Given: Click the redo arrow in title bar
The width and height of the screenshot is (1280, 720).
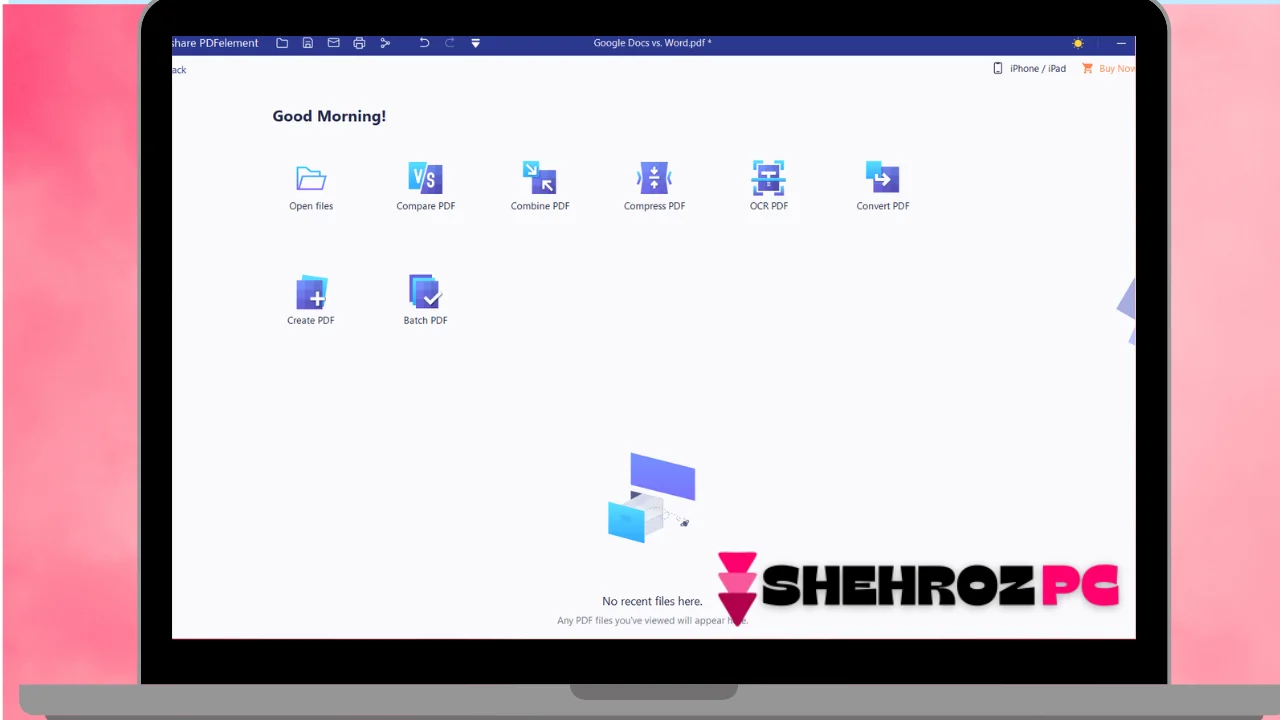Looking at the screenshot, I should 450,43.
